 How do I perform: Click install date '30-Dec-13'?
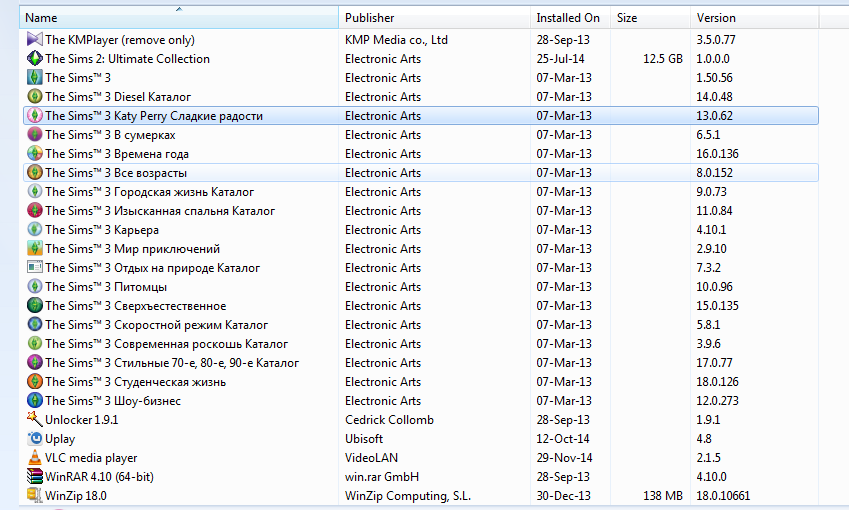coord(563,495)
